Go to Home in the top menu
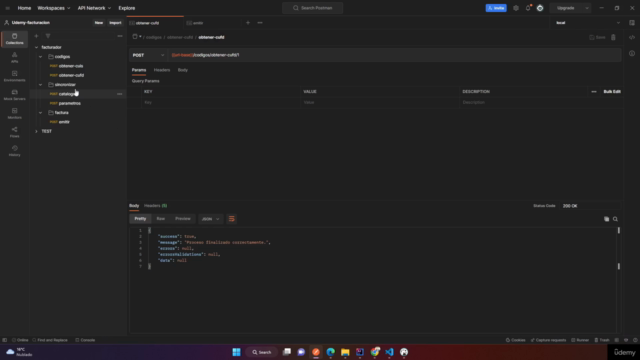Screen dimensions: 640x360 pos(24,8)
